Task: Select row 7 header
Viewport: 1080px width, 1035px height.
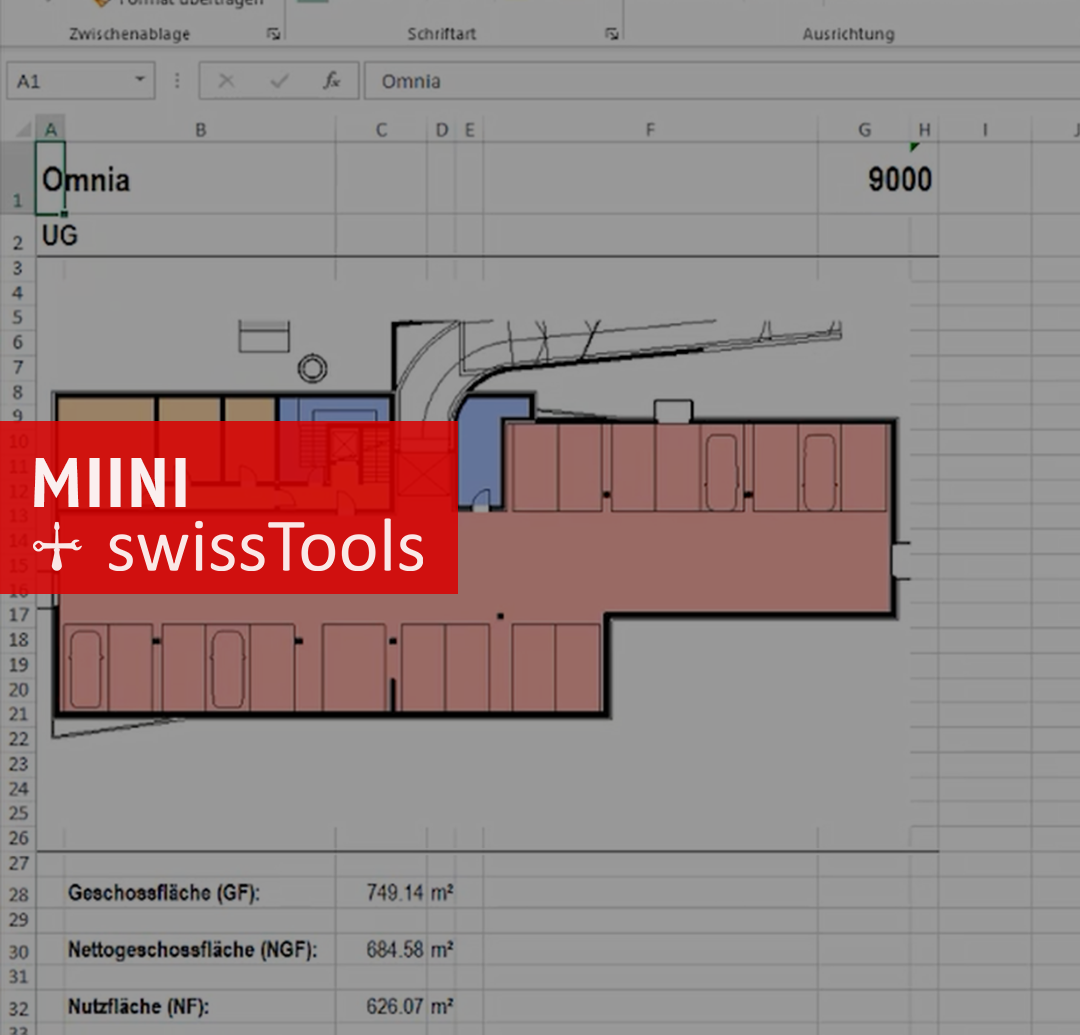Action: 18,367
